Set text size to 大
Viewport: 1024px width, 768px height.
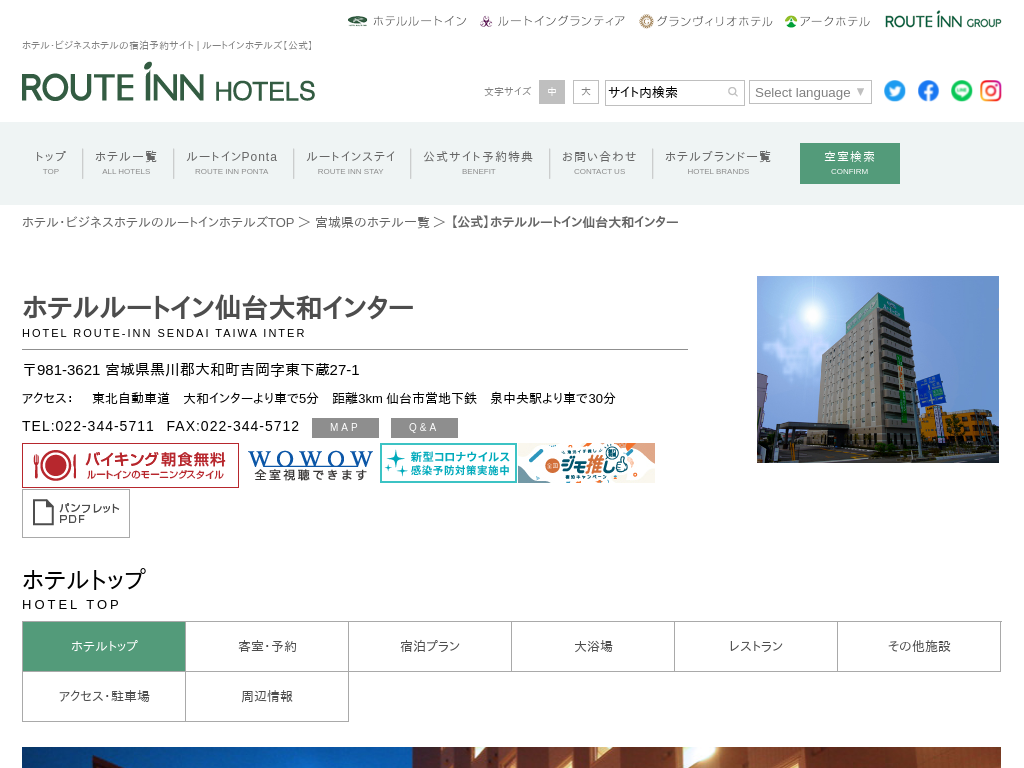[586, 92]
